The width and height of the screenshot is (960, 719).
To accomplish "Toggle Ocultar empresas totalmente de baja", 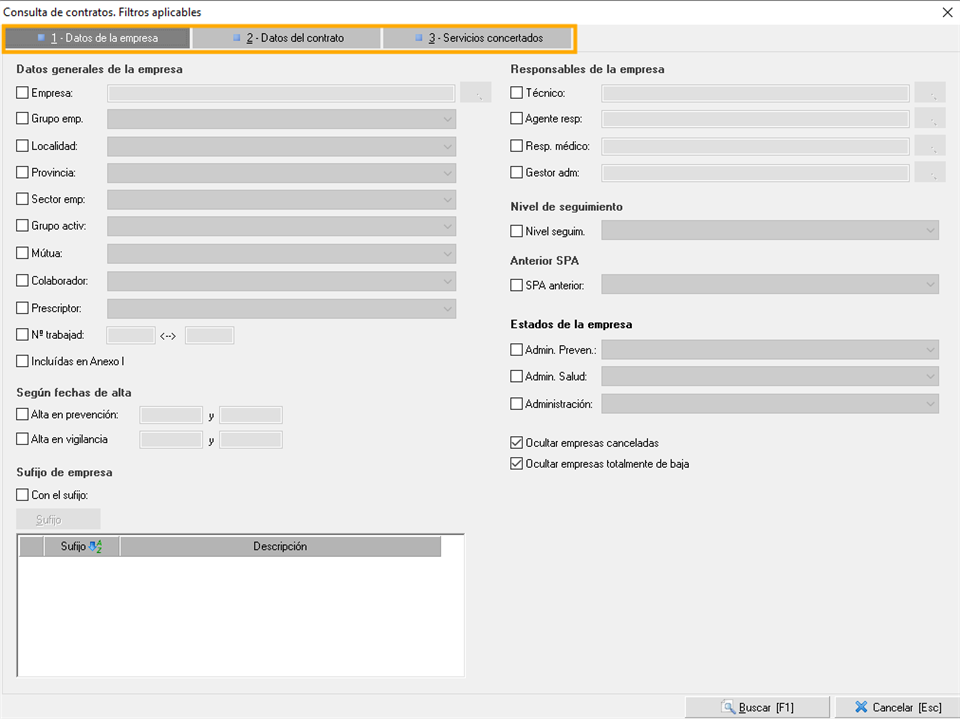I will coord(517,464).
